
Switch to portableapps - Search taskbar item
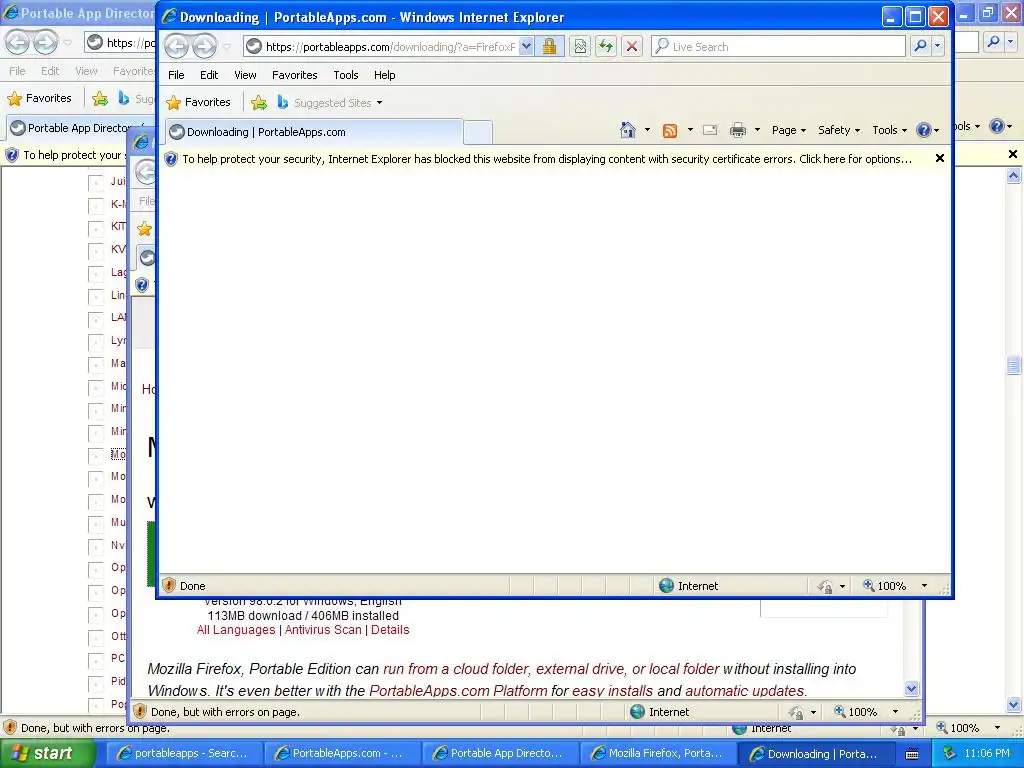coord(184,753)
